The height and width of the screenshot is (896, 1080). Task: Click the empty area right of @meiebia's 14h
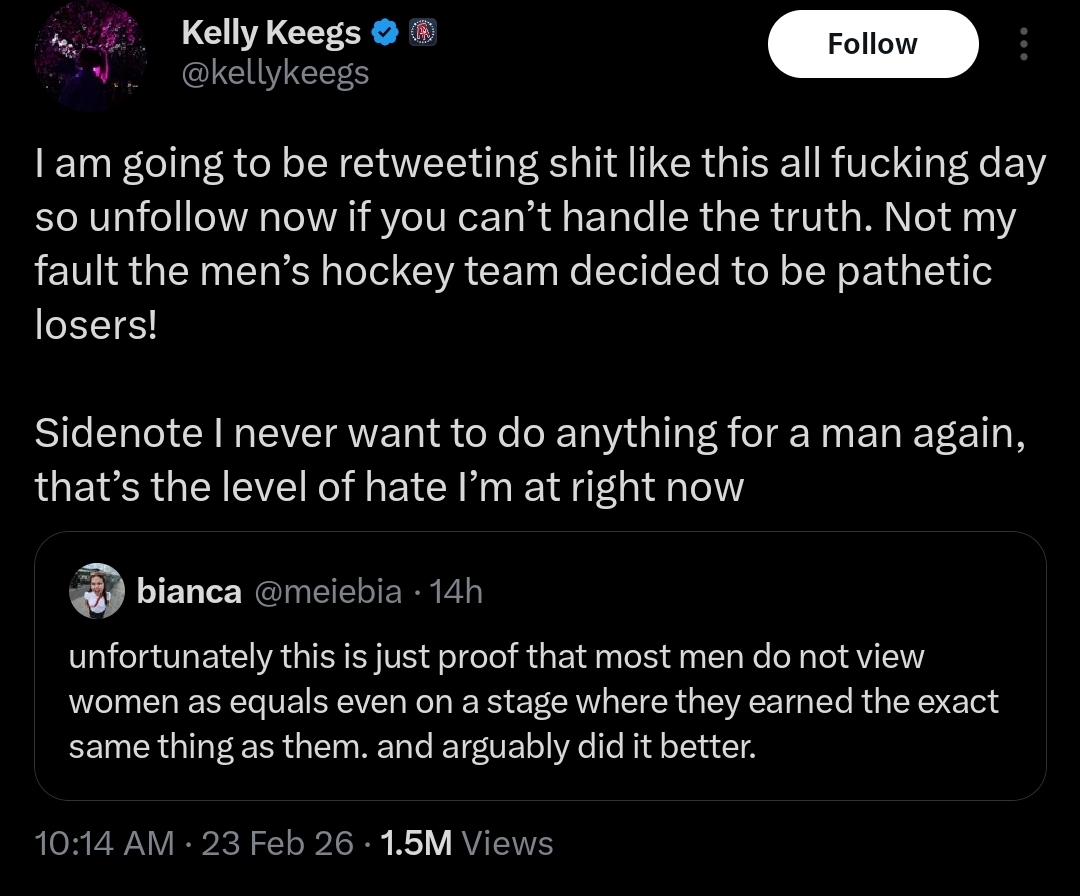[x=760, y=592]
